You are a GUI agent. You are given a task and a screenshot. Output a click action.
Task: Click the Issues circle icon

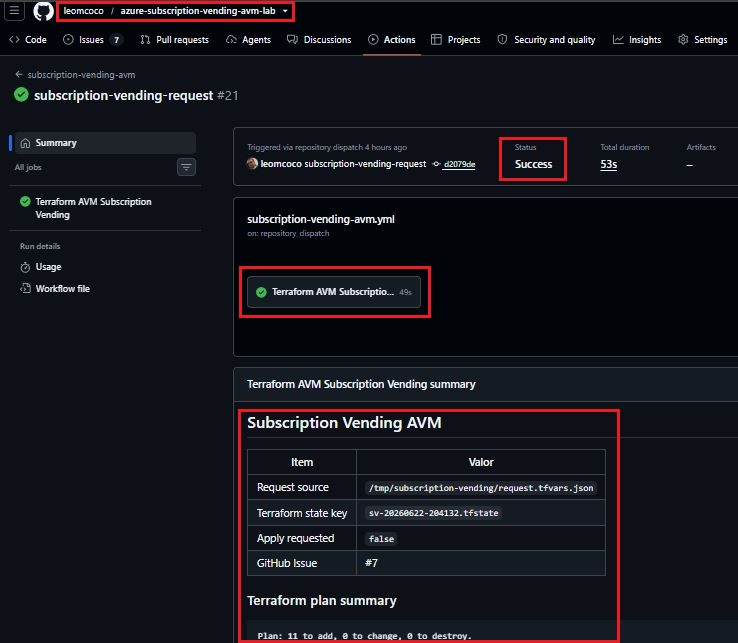pyautogui.click(x=68, y=40)
